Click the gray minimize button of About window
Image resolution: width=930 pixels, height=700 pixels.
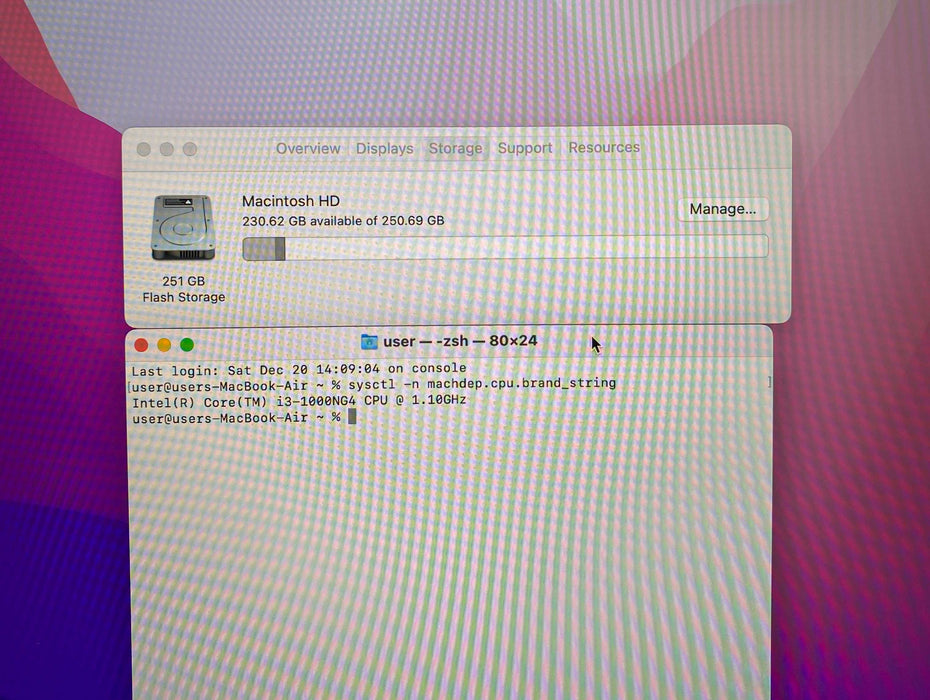(167, 149)
